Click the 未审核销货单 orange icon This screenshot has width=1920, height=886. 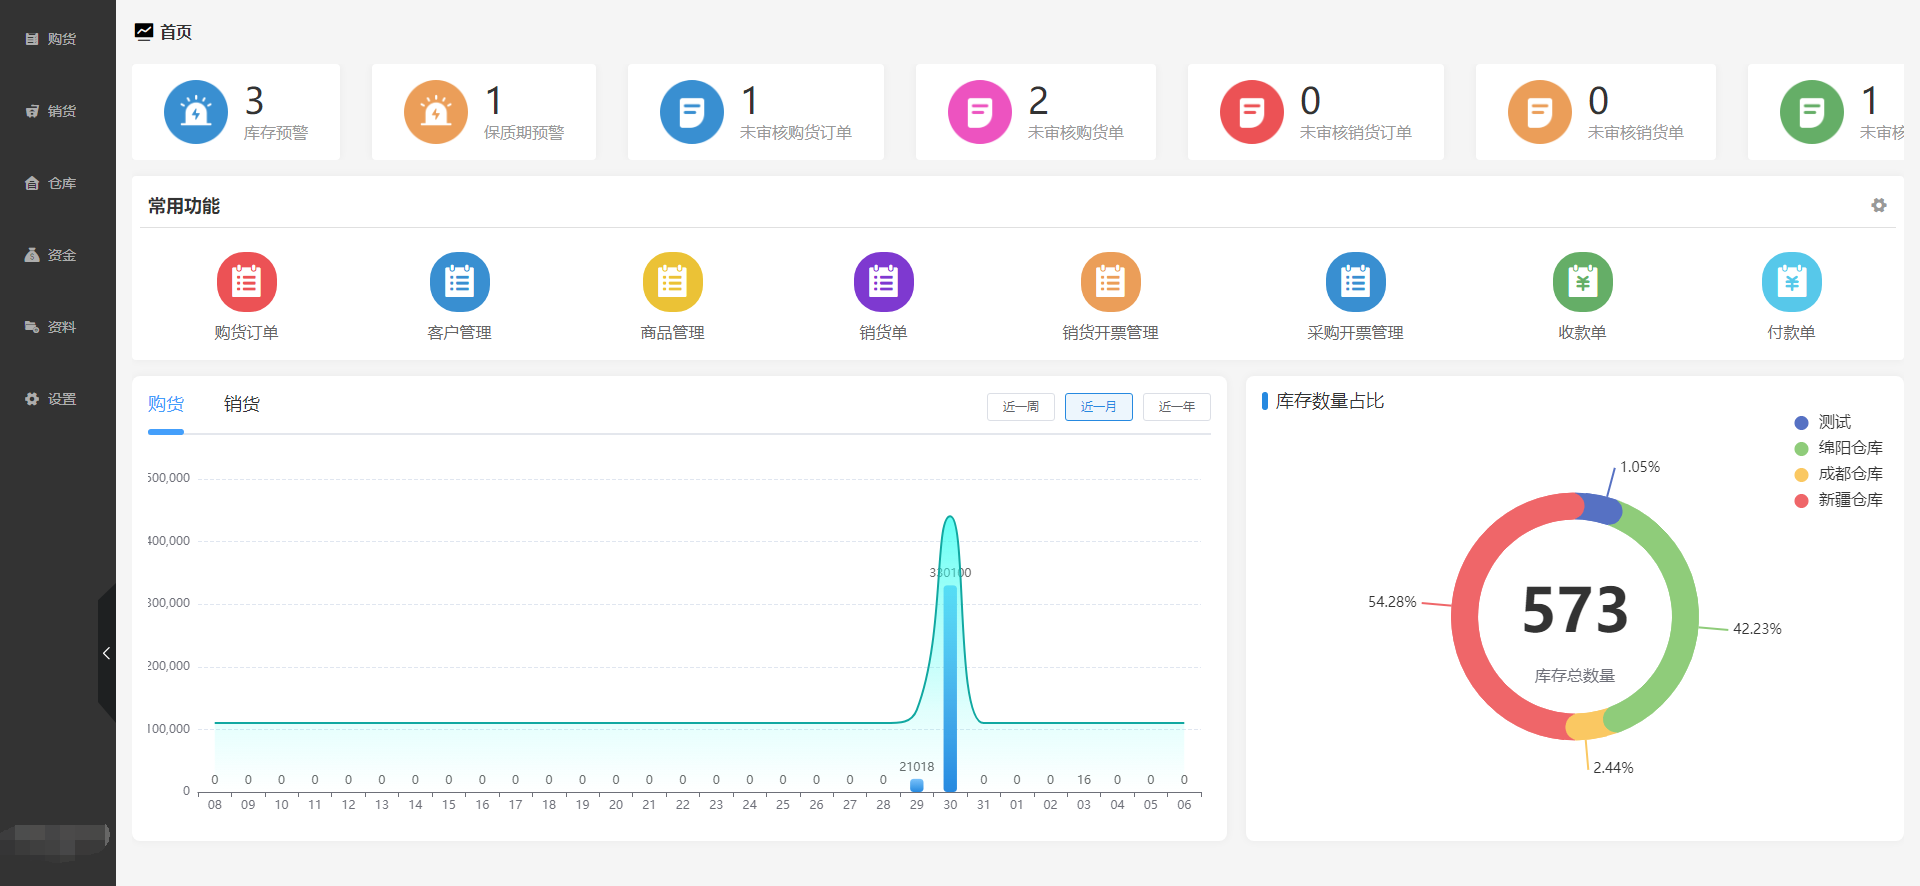1540,112
